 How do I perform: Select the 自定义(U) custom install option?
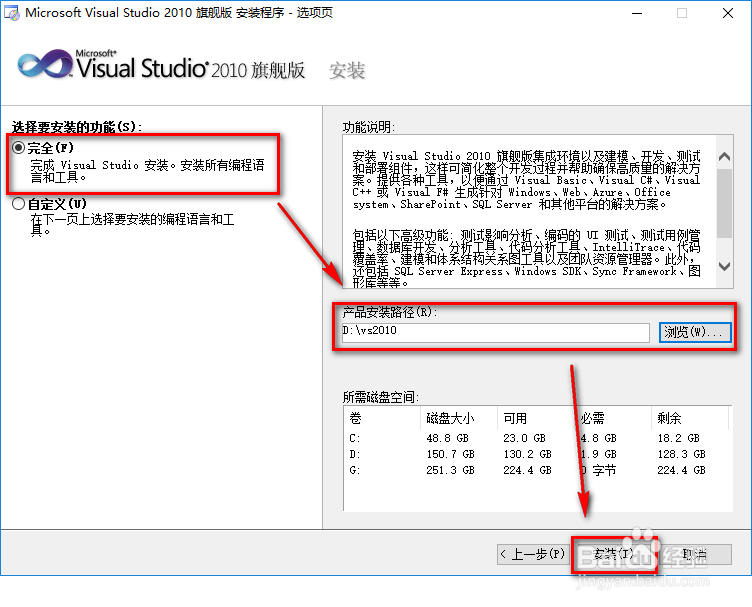click(x=18, y=204)
